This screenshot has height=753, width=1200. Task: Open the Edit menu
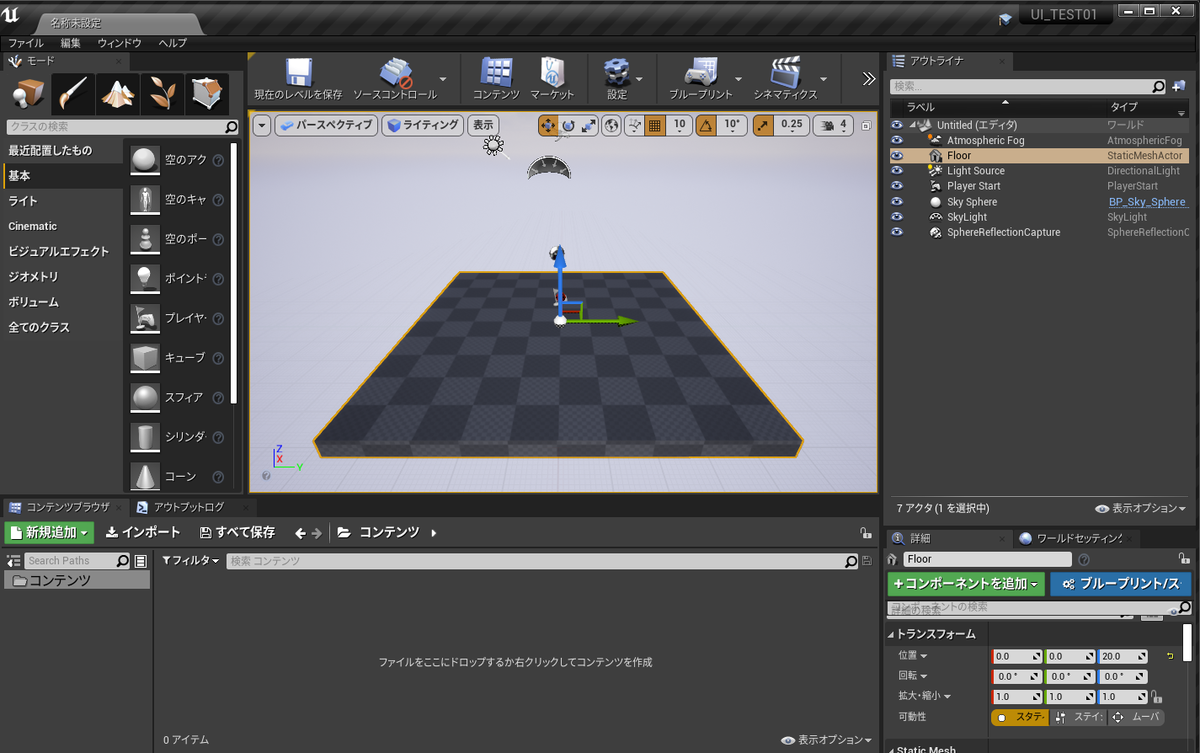point(70,44)
